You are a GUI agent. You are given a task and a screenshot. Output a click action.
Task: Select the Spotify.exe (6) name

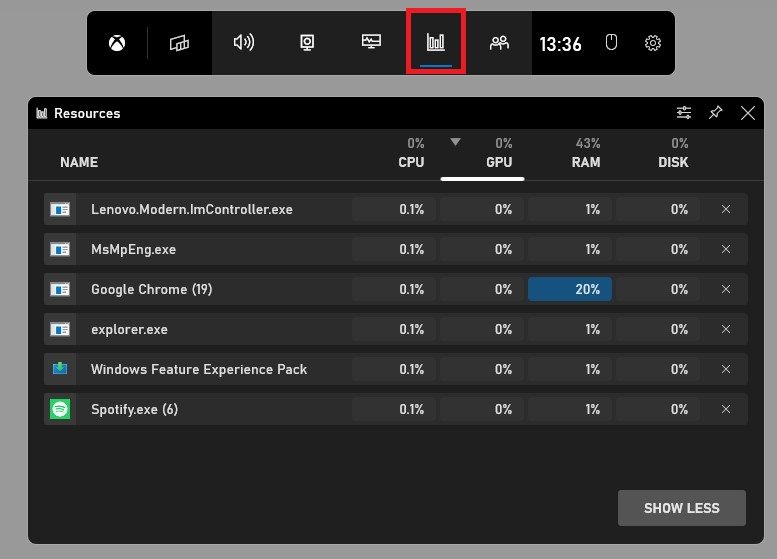coord(134,409)
